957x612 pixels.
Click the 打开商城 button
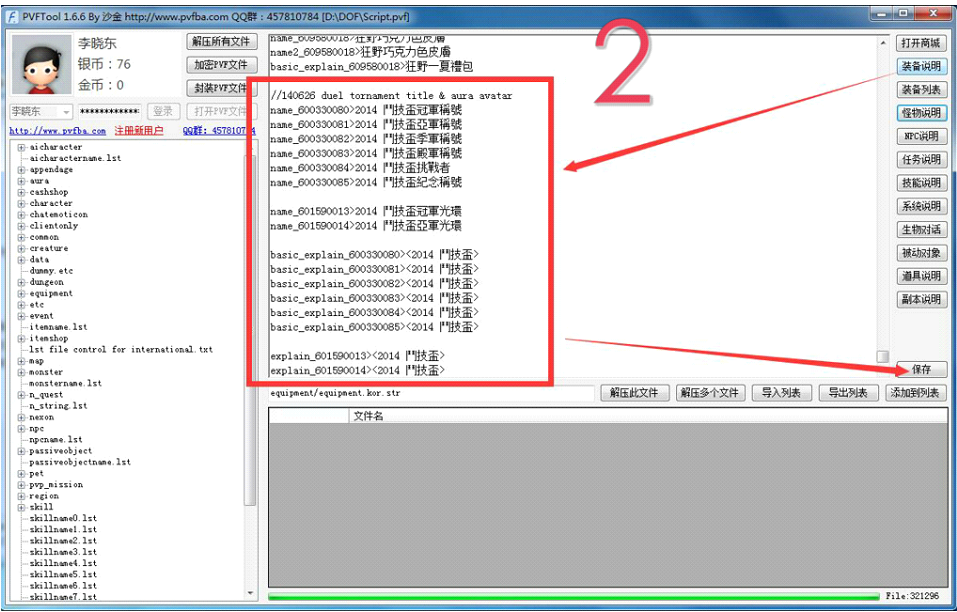920,43
